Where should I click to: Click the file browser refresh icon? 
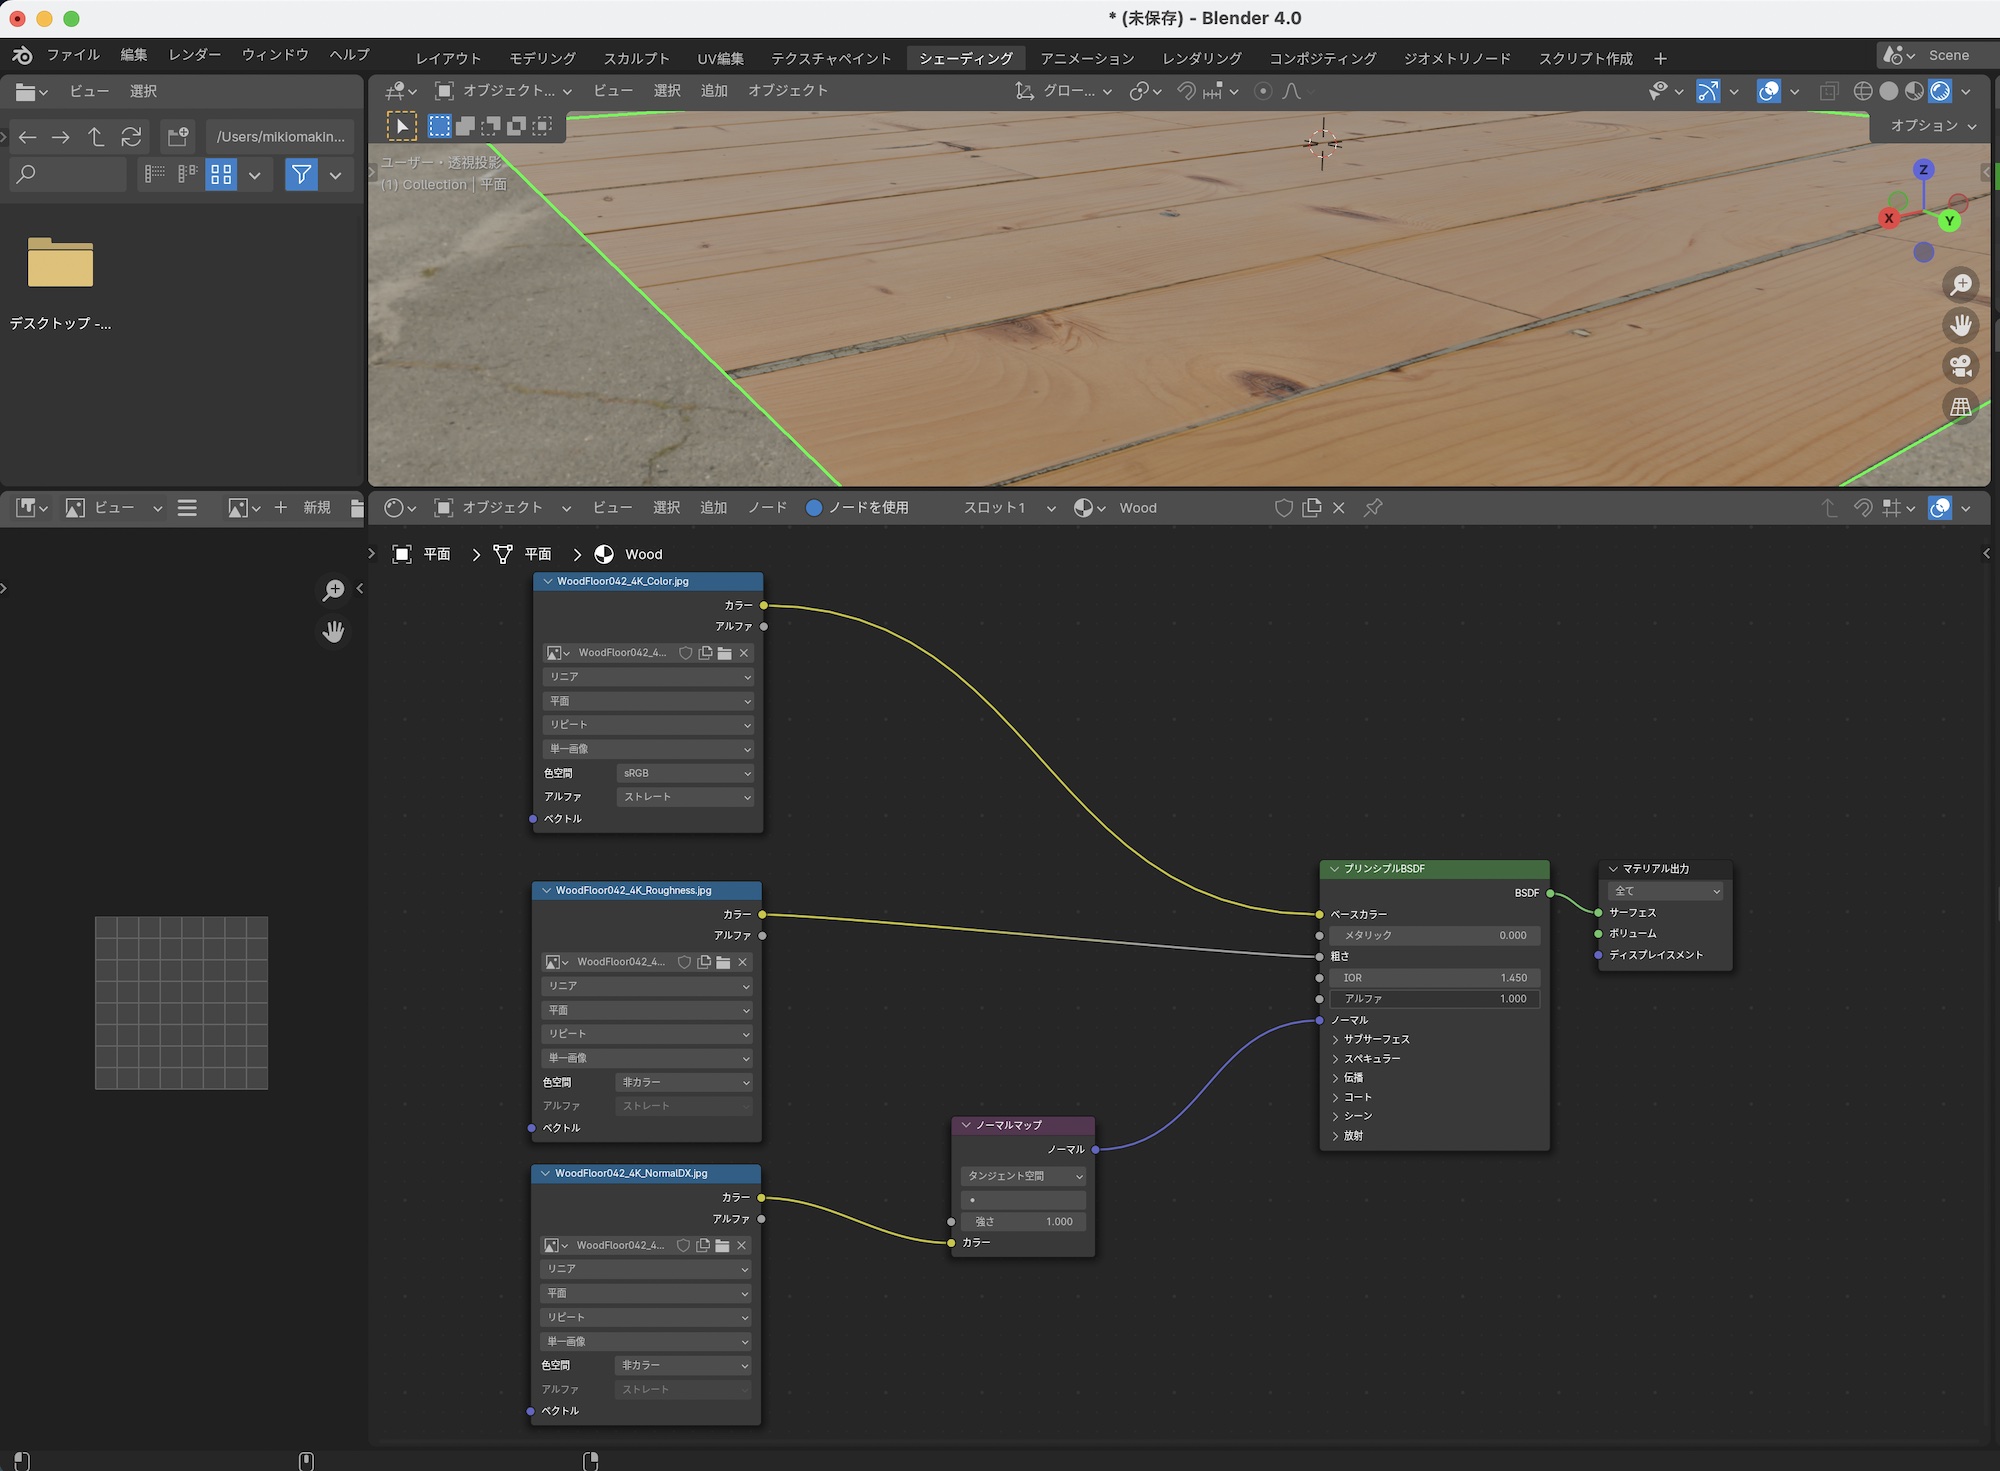[131, 137]
